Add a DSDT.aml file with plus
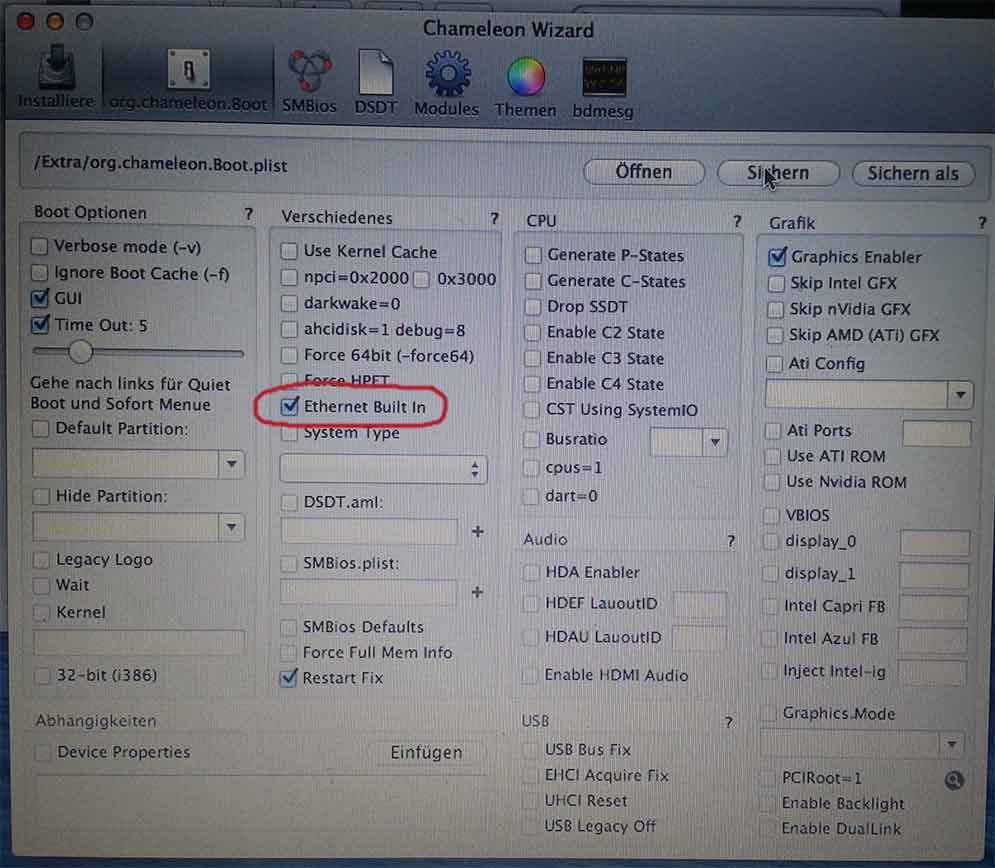Viewport: 995px width, 868px height. (478, 532)
